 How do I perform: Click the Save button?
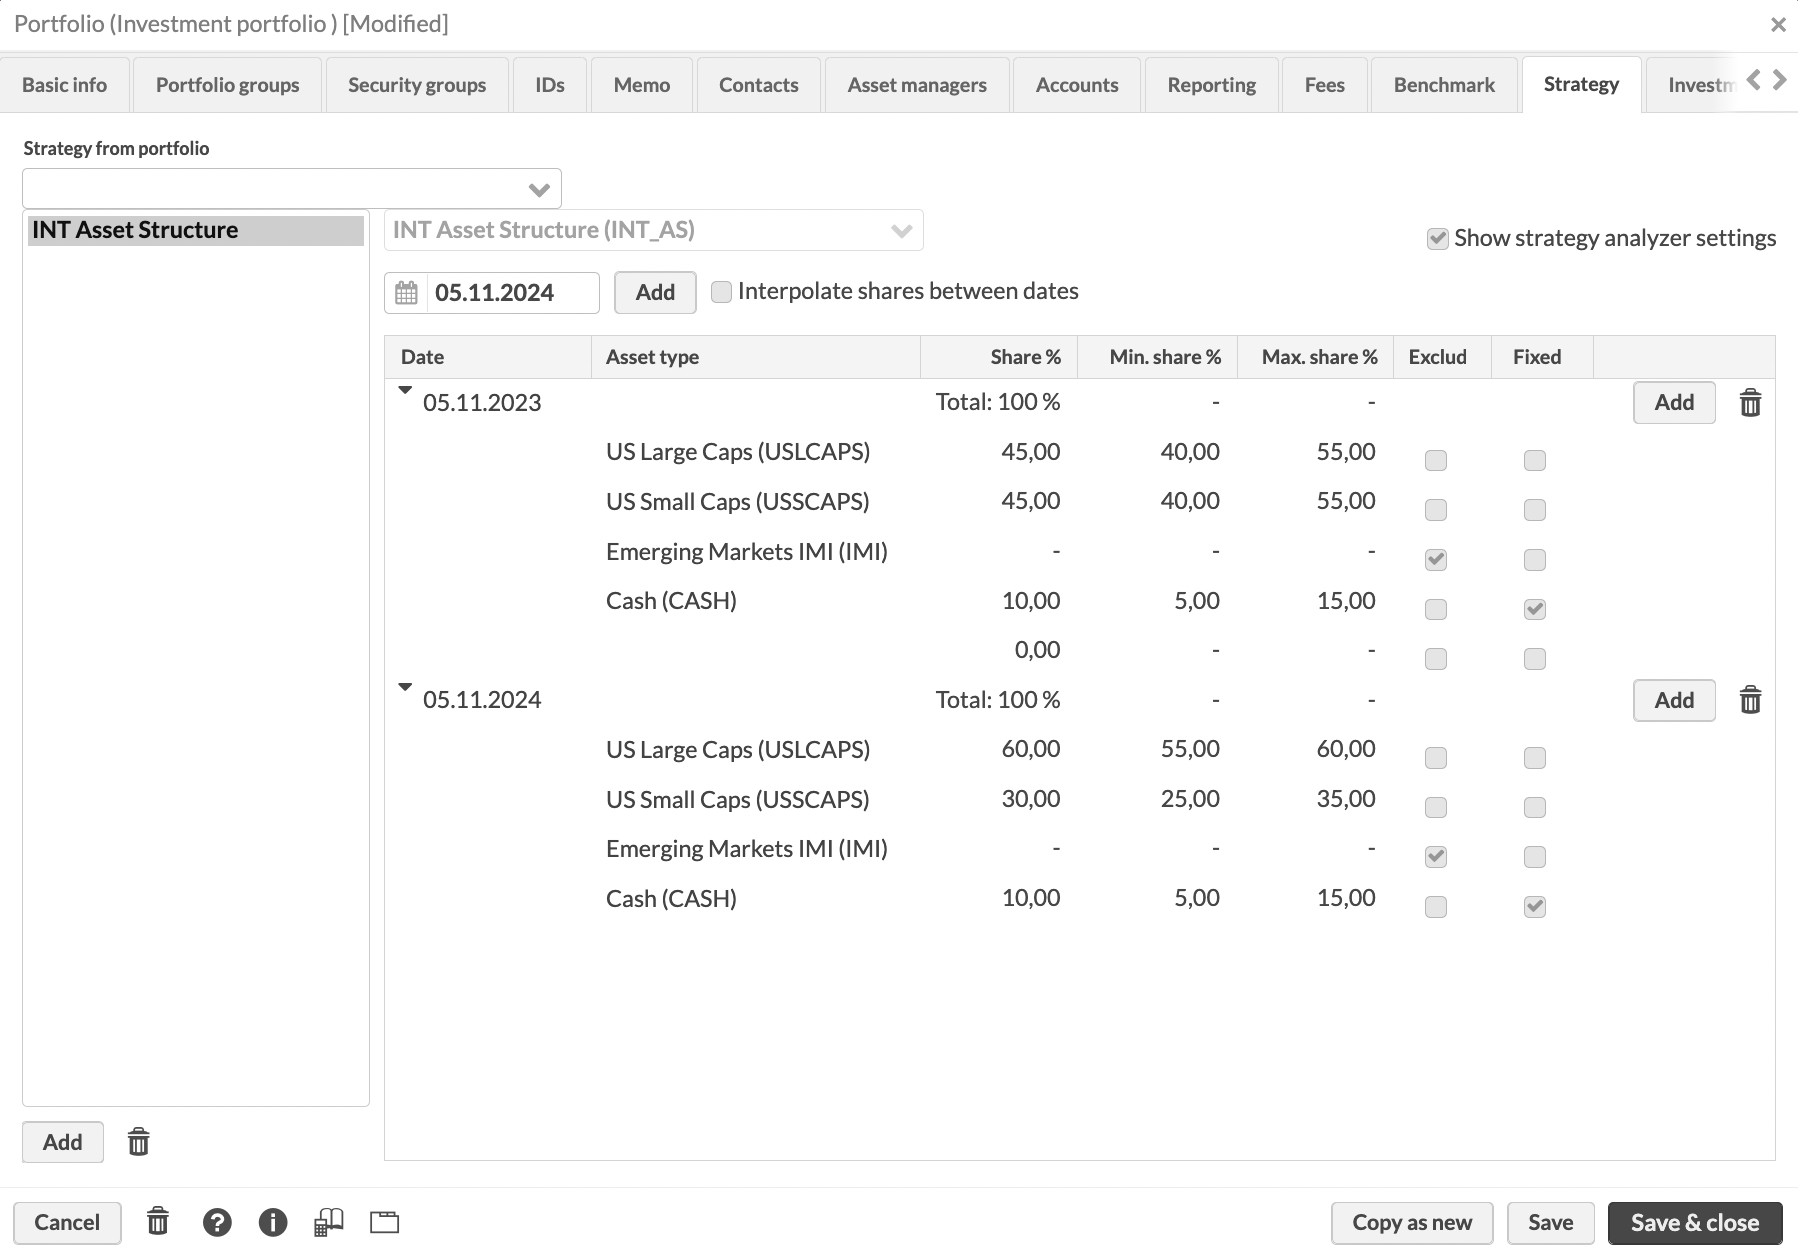point(1551,1223)
